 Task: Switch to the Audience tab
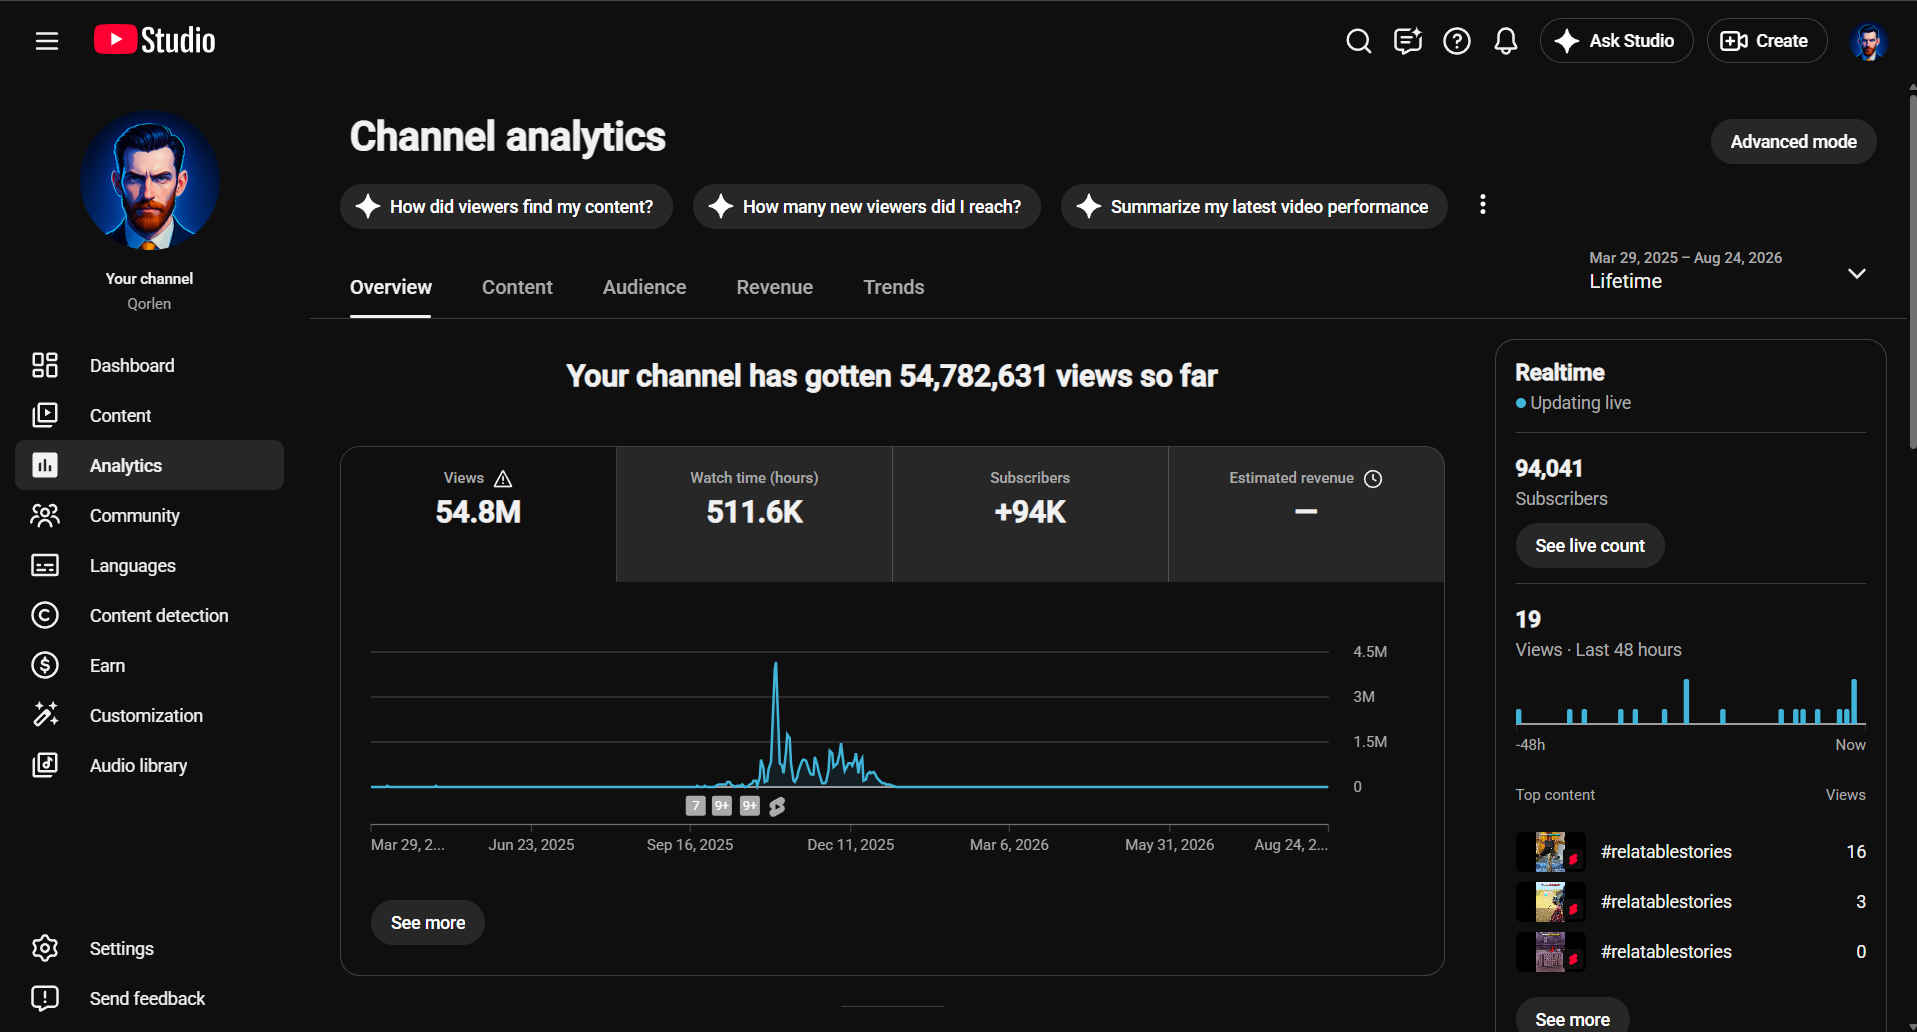click(x=644, y=287)
